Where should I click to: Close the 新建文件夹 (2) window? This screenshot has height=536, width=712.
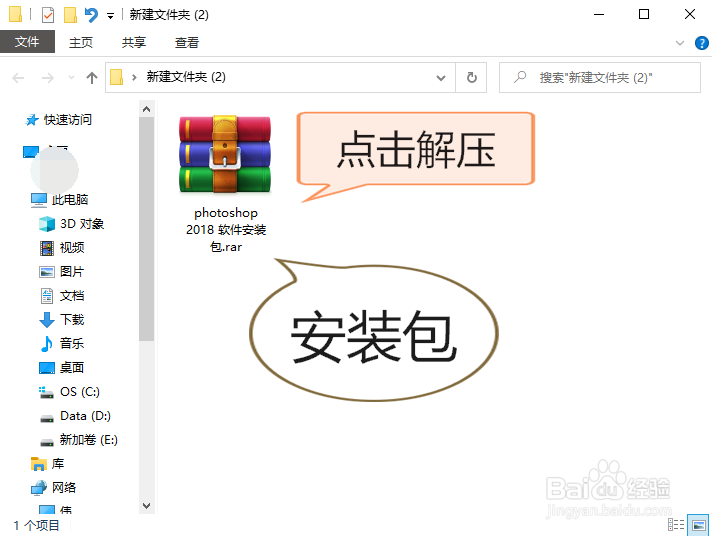click(690, 15)
